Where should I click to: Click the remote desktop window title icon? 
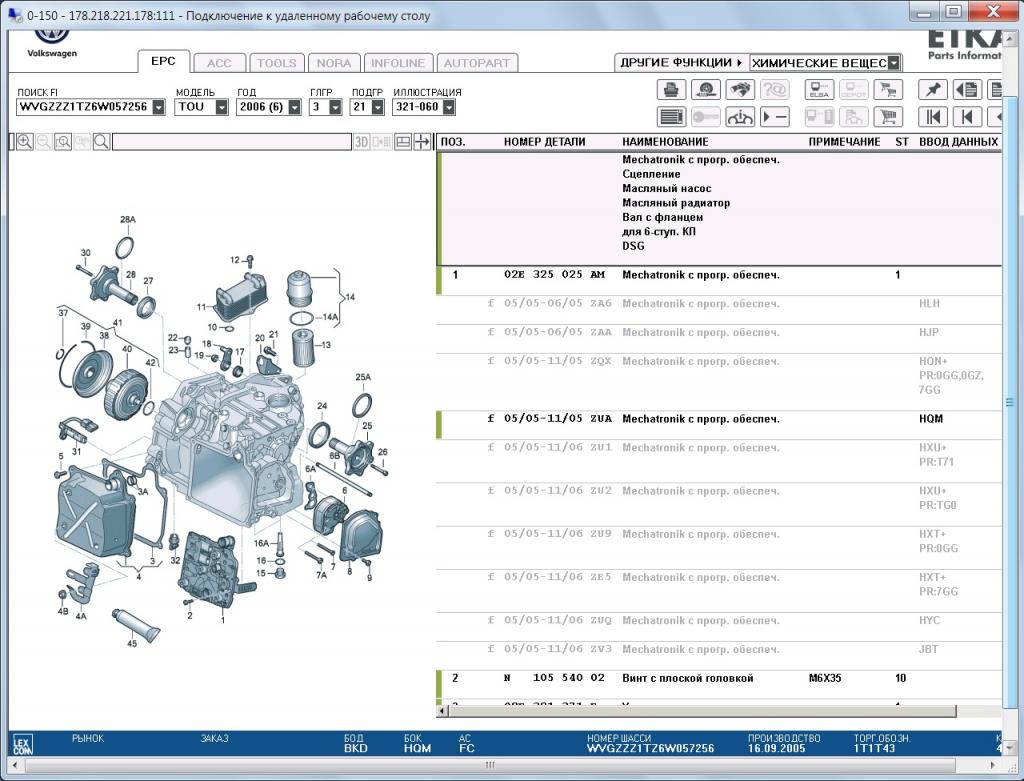(x=14, y=14)
